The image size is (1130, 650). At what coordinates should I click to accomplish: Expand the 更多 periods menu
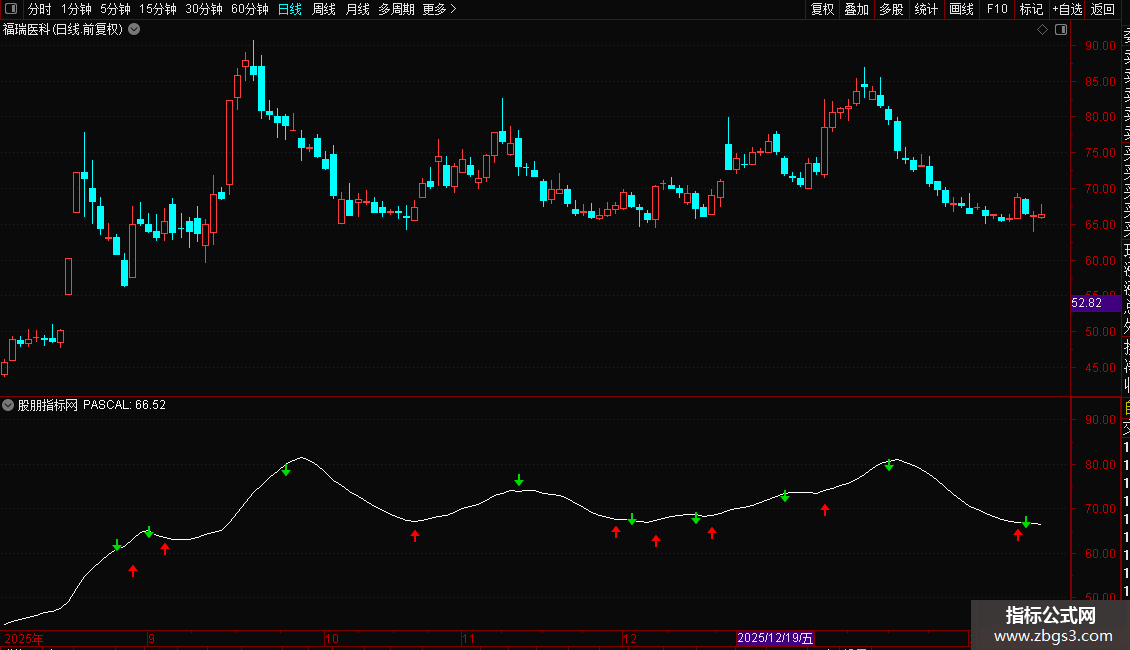pos(440,9)
